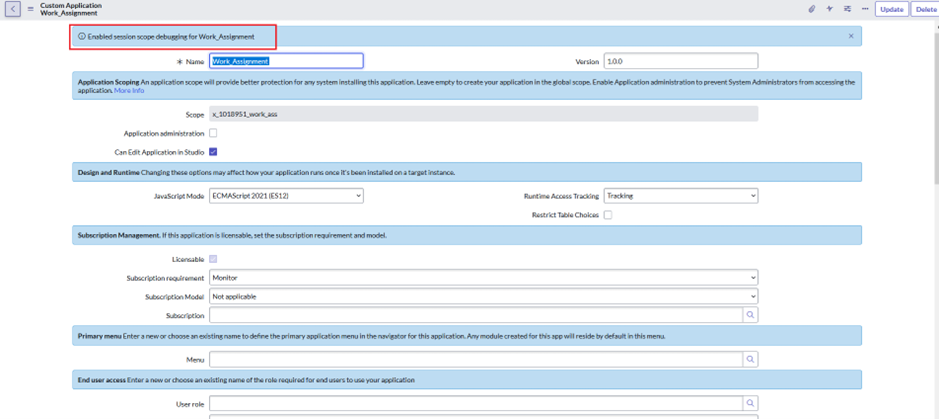
Task: Click the User role lookup magnifier icon
Action: coord(750,403)
